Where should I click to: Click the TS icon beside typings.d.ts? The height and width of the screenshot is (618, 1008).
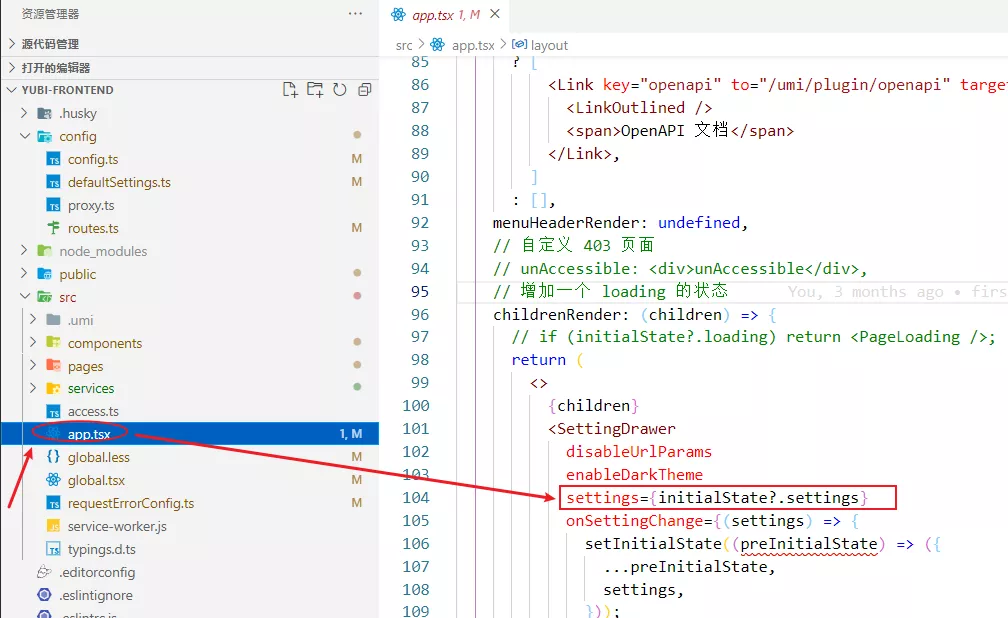pyautogui.click(x=53, y=550)
